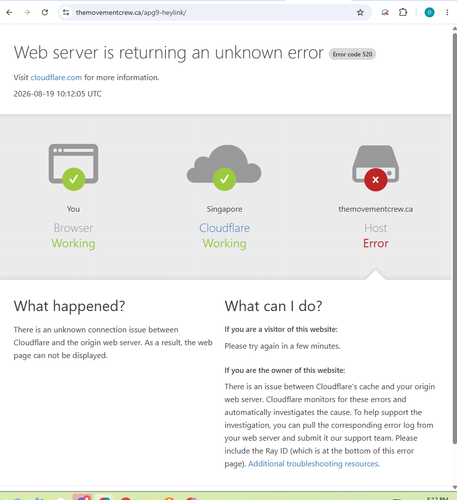Click the host server error icon
457x500 pixels.
376,168
